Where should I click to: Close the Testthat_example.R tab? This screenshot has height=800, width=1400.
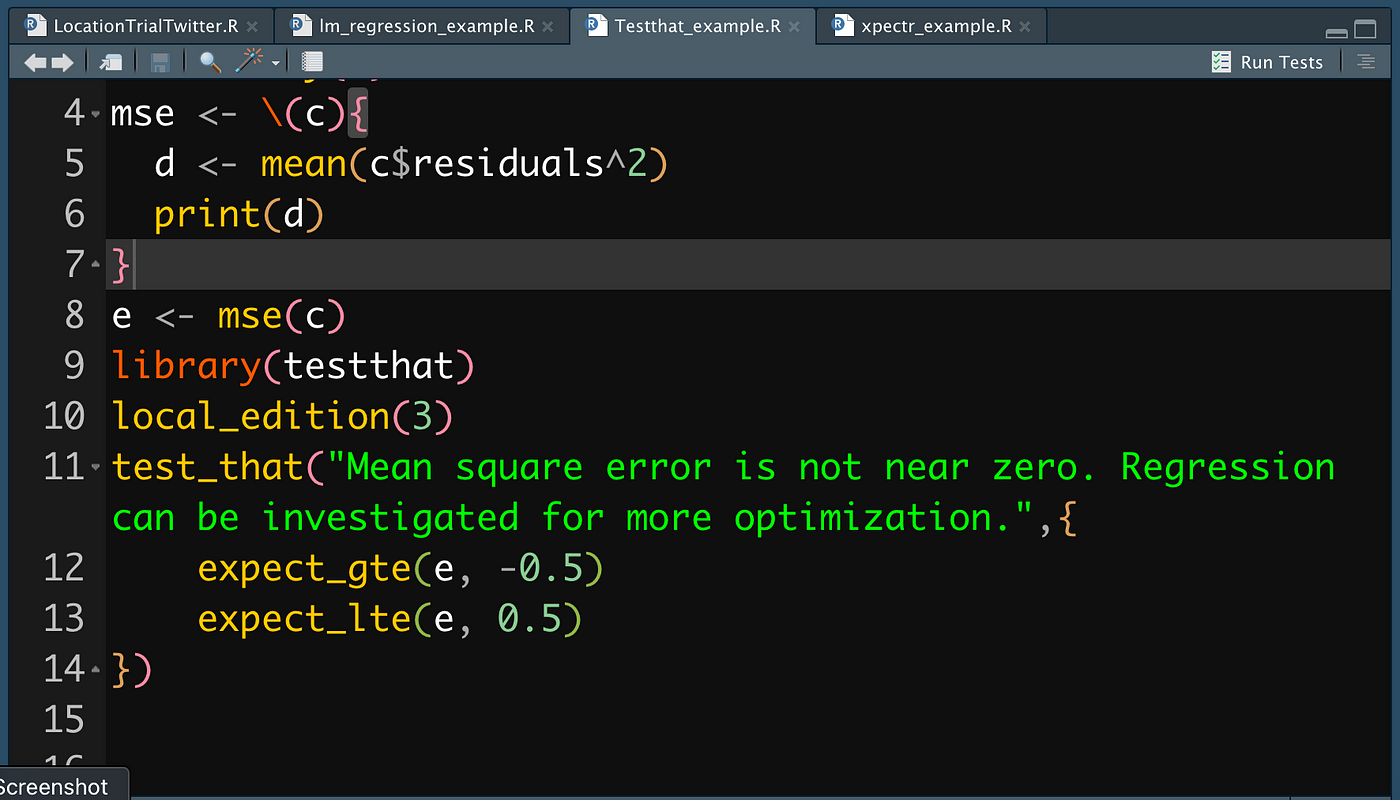tap(794, 27)
